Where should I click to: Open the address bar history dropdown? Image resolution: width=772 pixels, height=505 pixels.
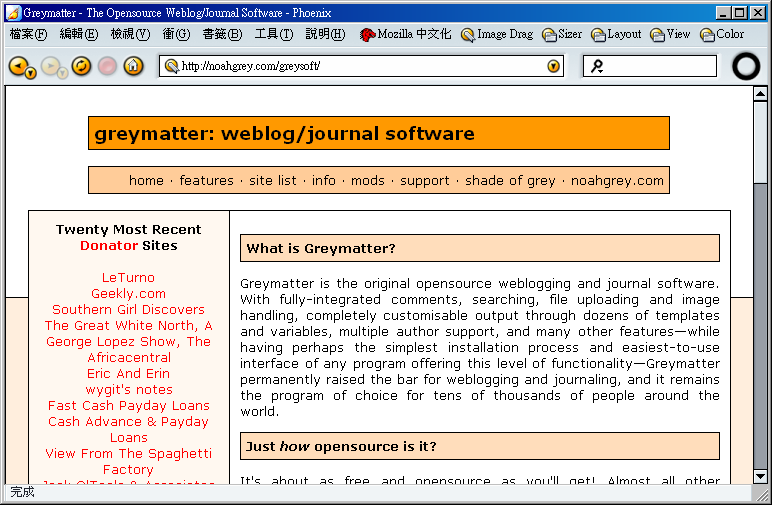(x=553, y=66)
